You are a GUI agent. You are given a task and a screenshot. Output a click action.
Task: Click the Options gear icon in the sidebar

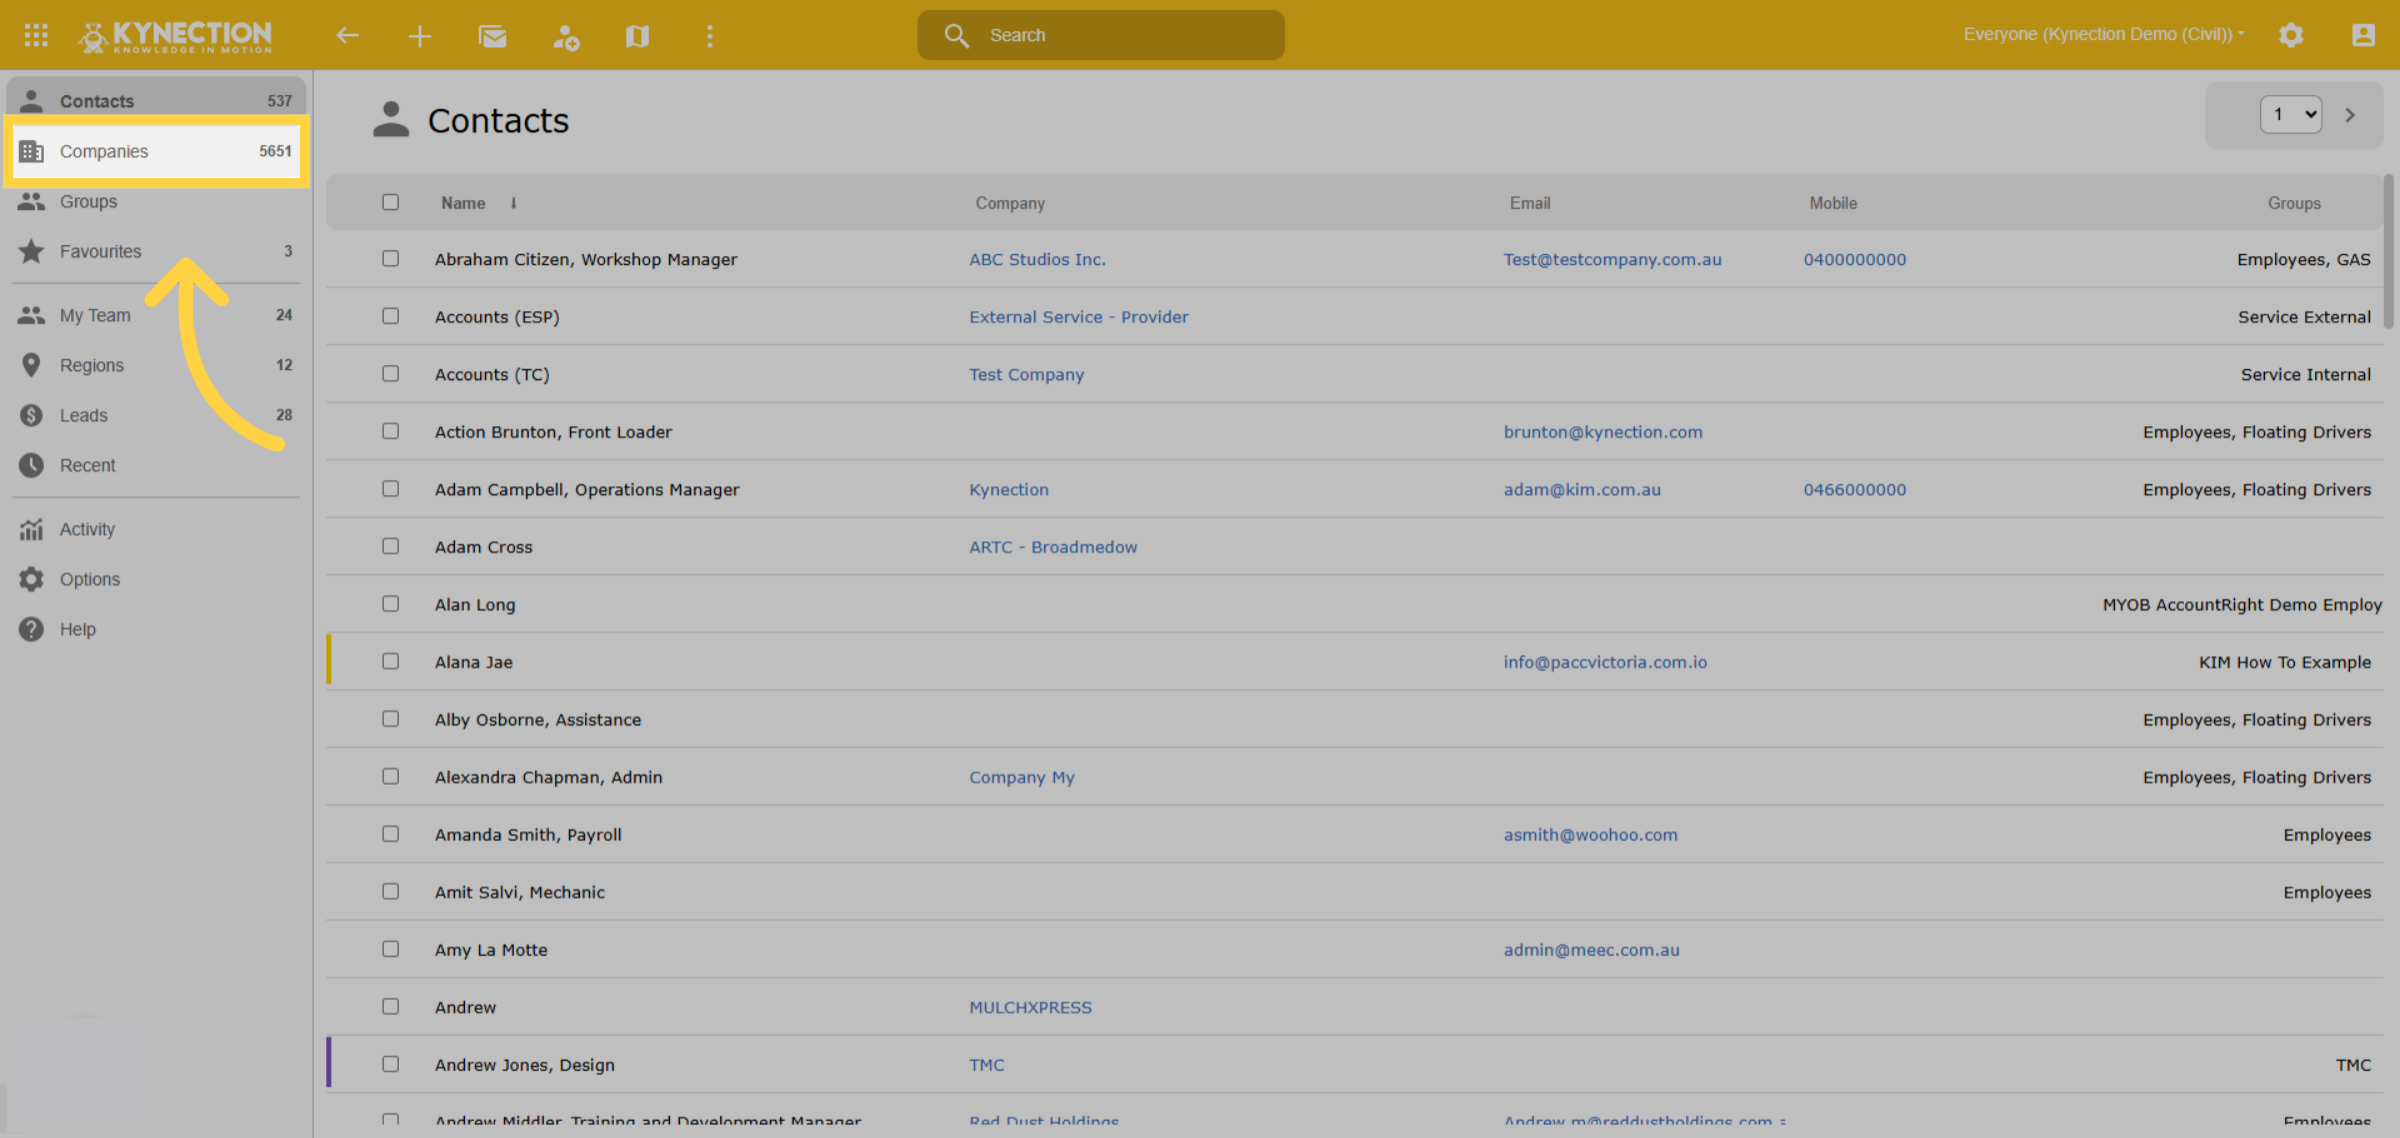pyautogui.click(x=31, y=579)
